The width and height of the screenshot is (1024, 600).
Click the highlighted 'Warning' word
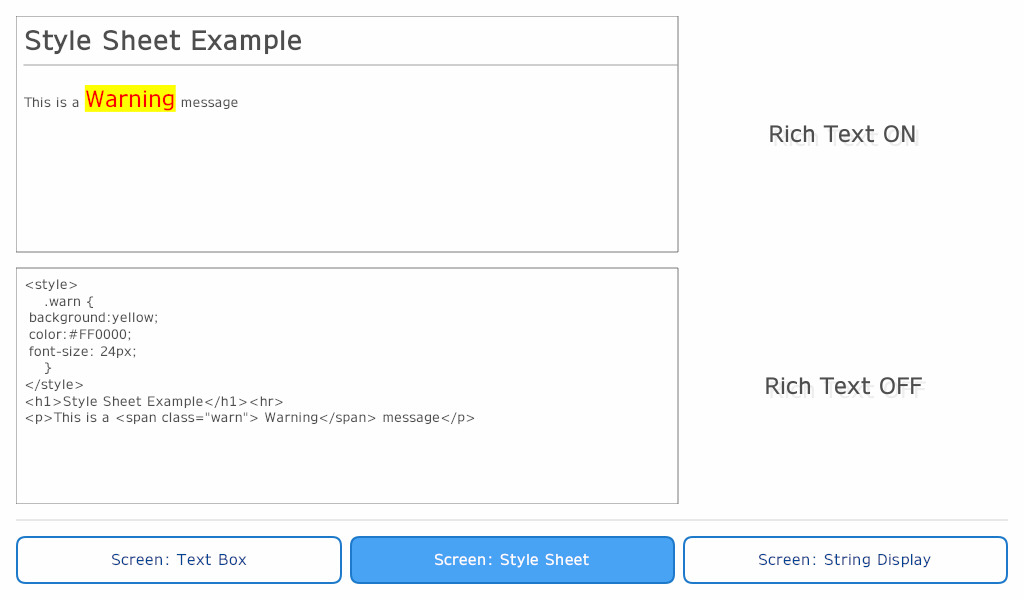pyautogui.click(x=130, y=99)
